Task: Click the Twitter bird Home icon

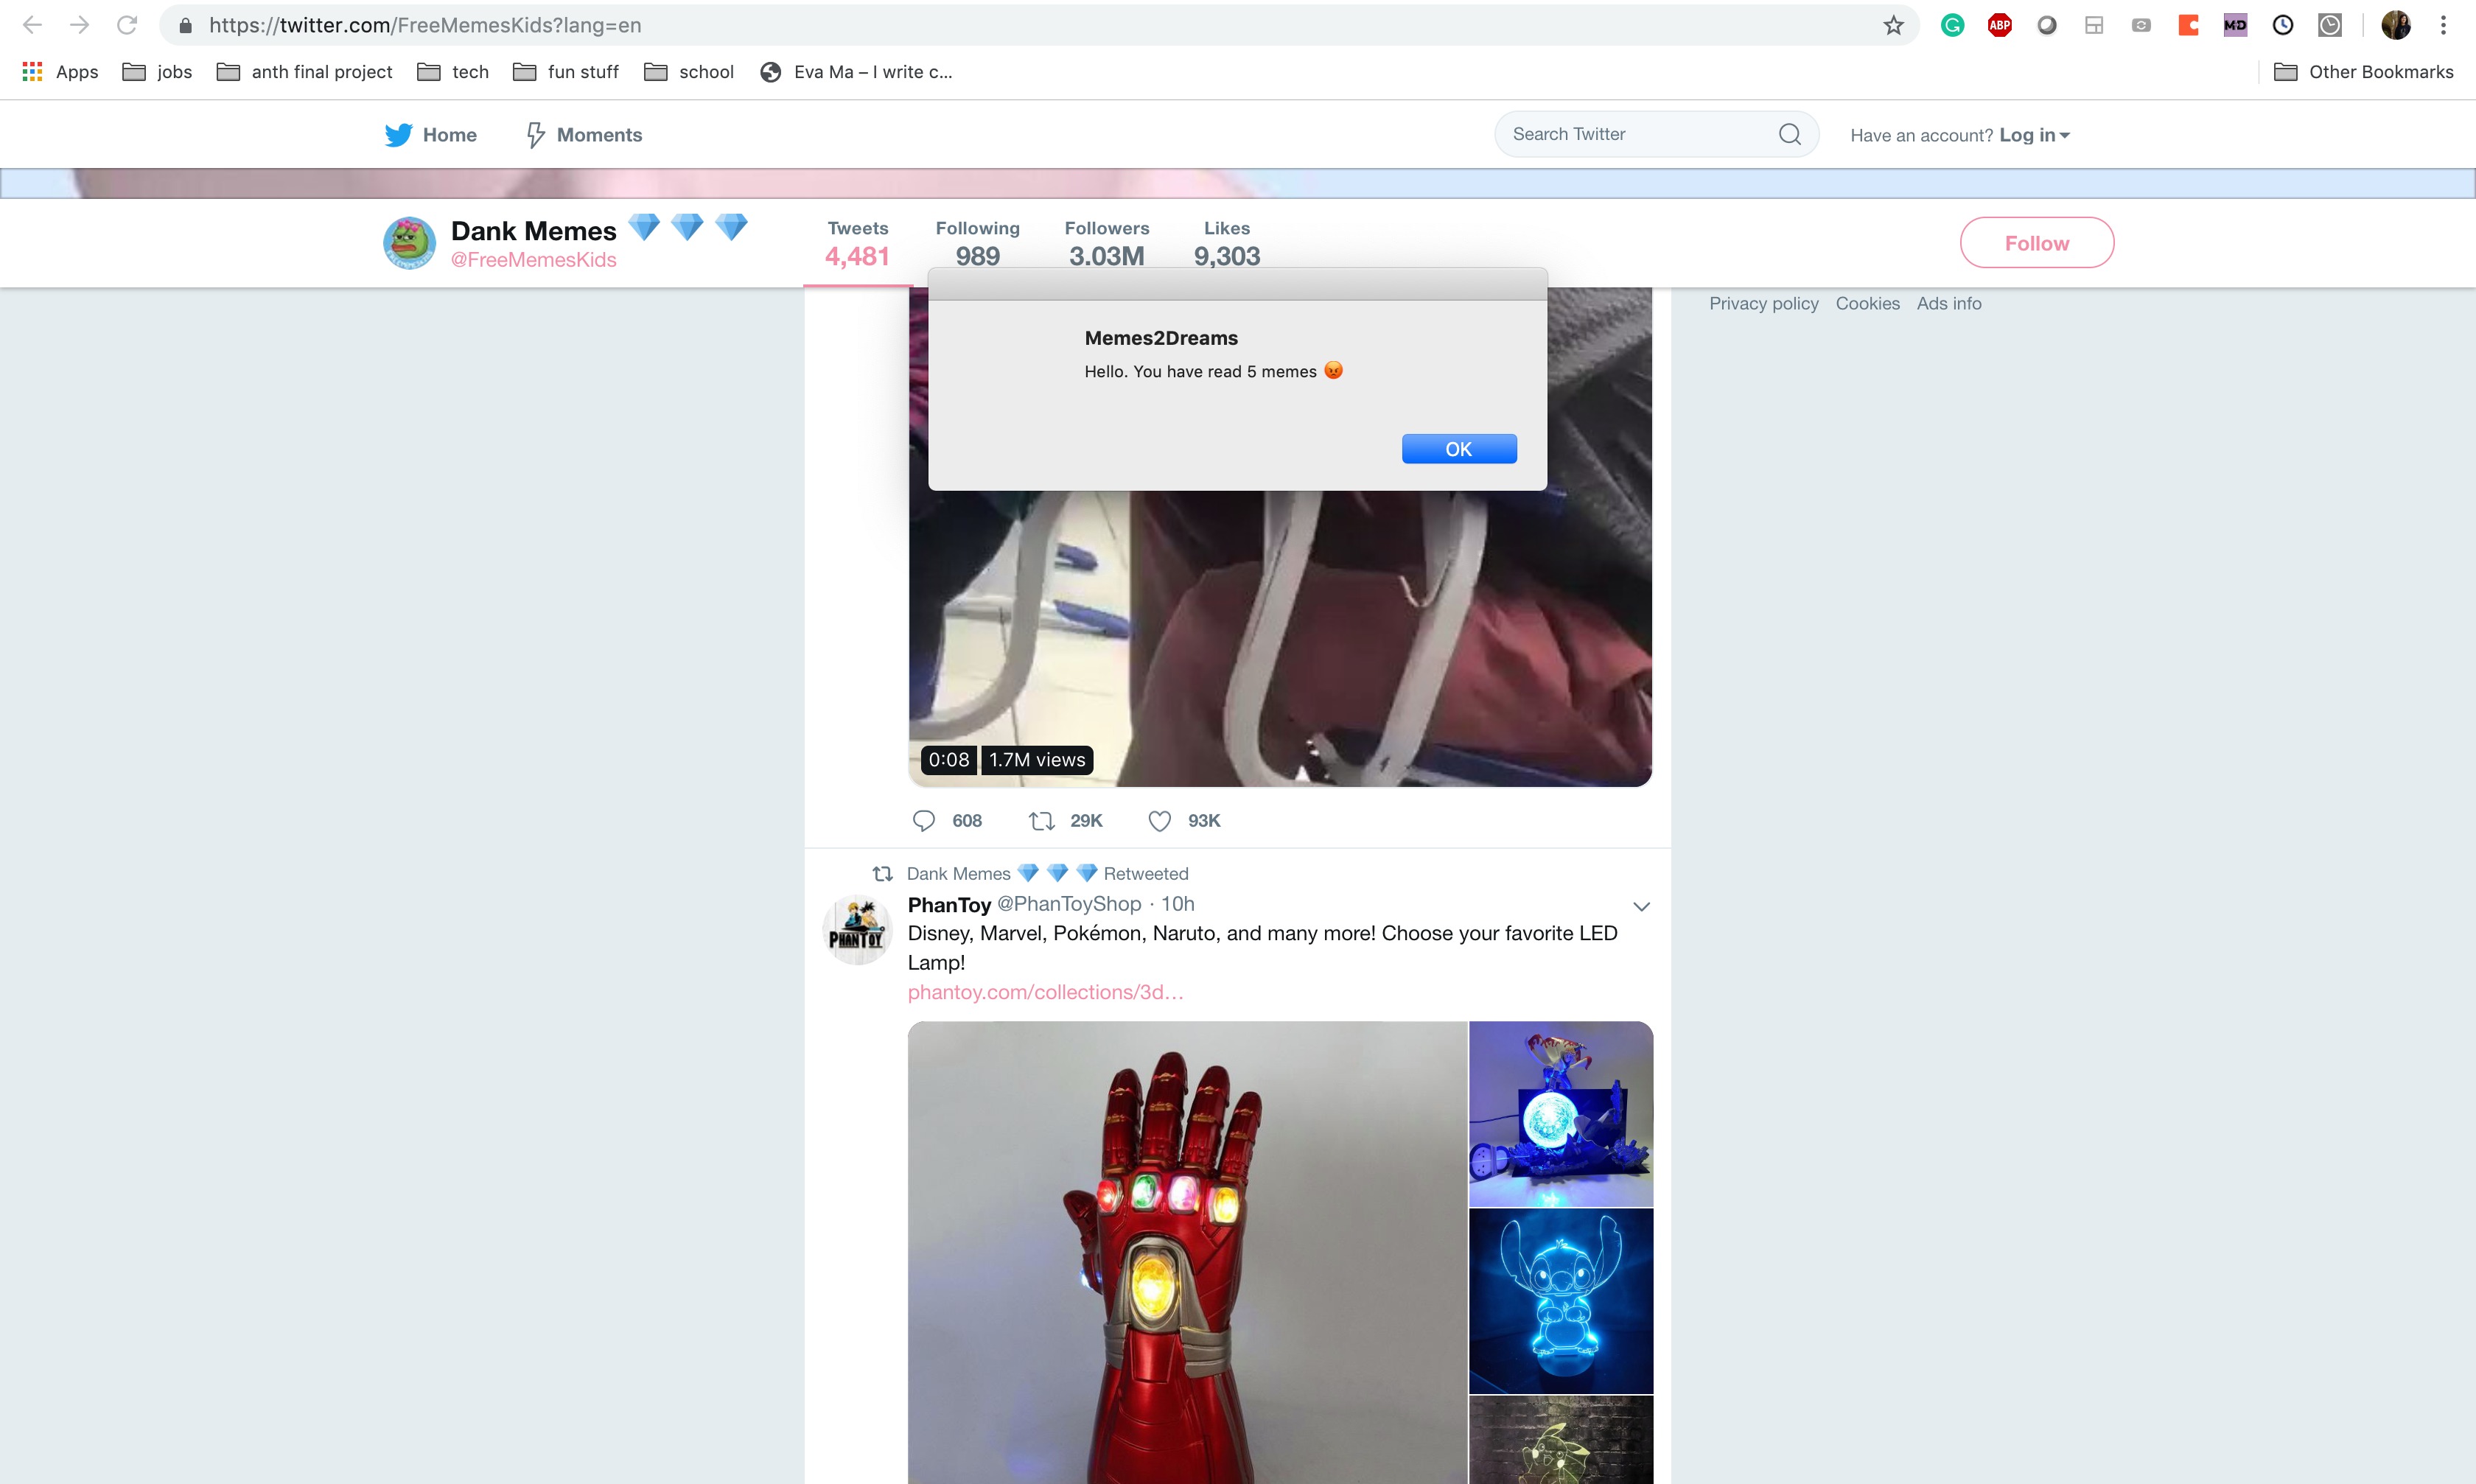Action: tap(399, 135)
